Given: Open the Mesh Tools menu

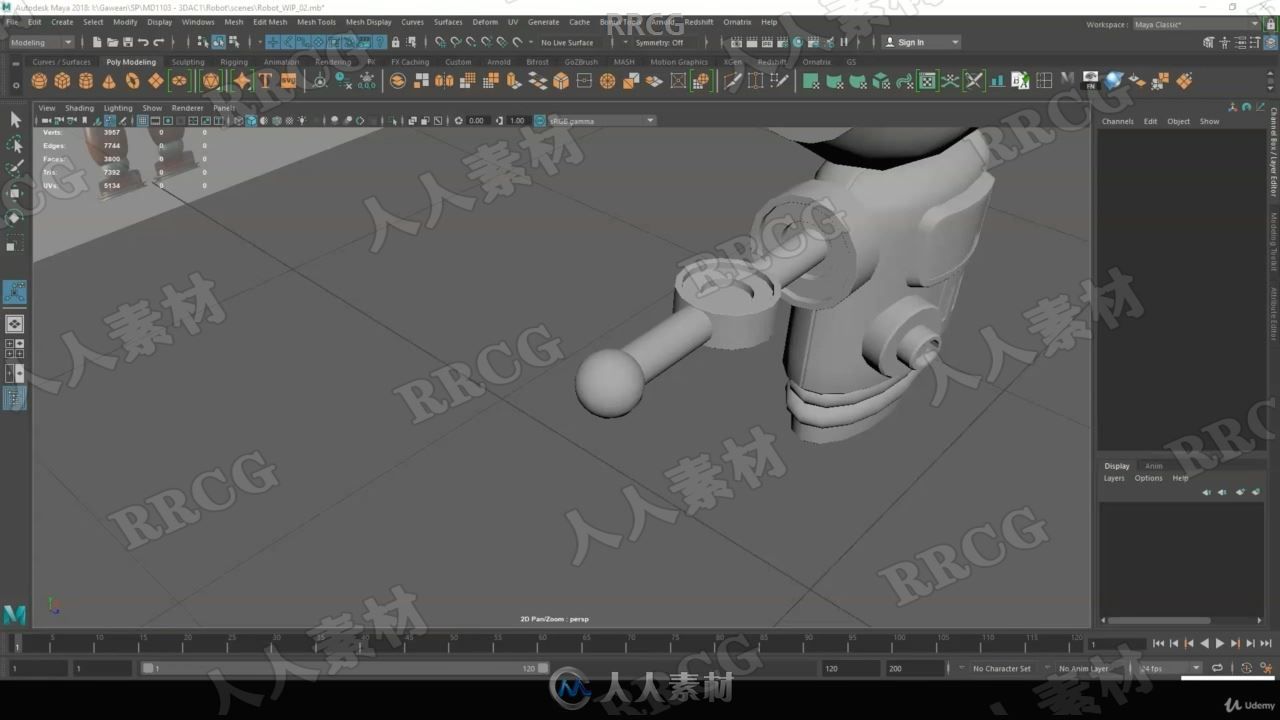Looking at the screenshot, I should (x=316, y=21).
